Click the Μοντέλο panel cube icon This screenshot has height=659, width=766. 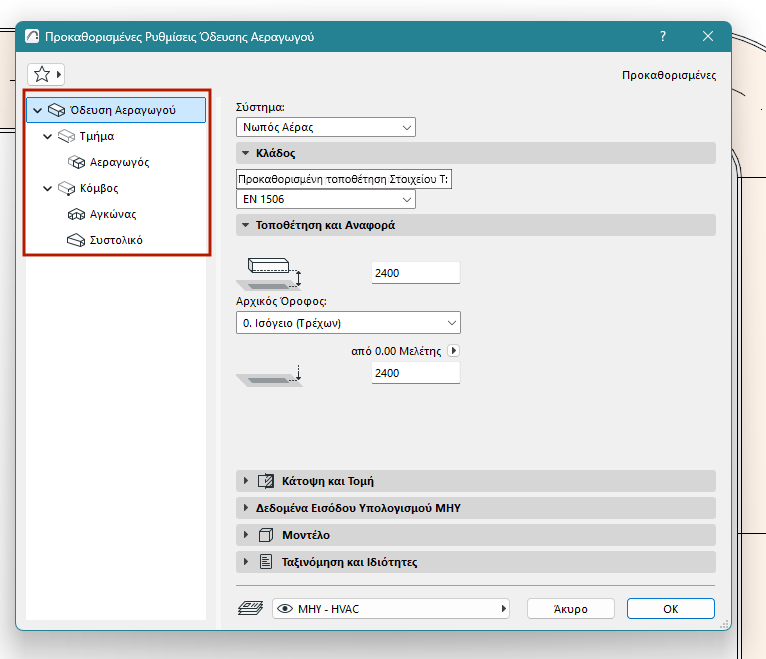266,535
